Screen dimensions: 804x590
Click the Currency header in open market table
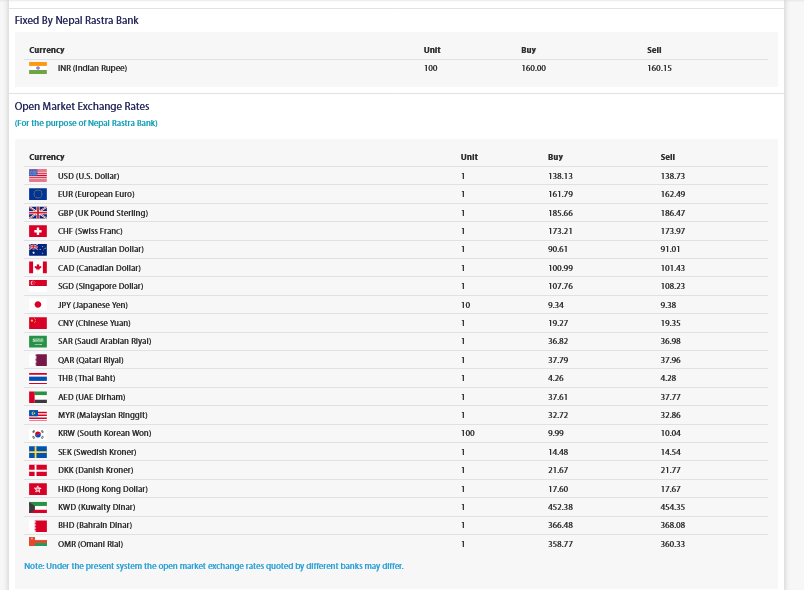tap(47, 157)
